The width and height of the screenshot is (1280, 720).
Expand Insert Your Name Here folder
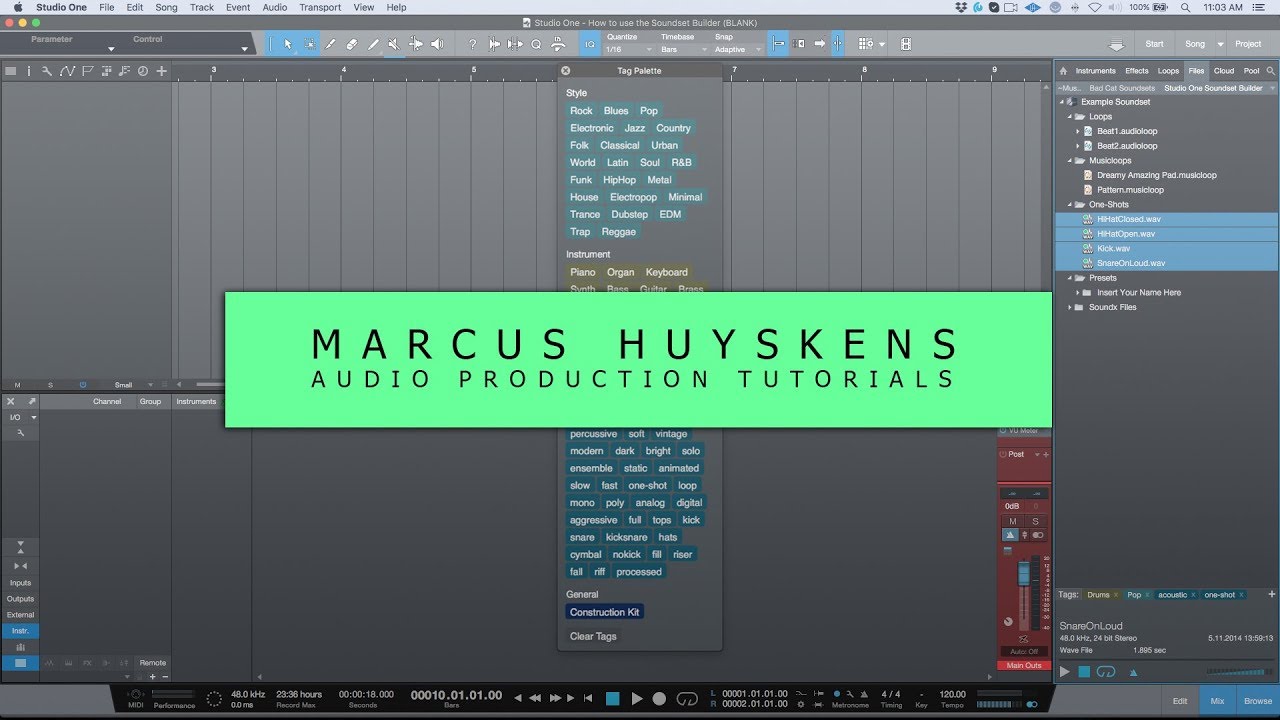point(1078,293)
